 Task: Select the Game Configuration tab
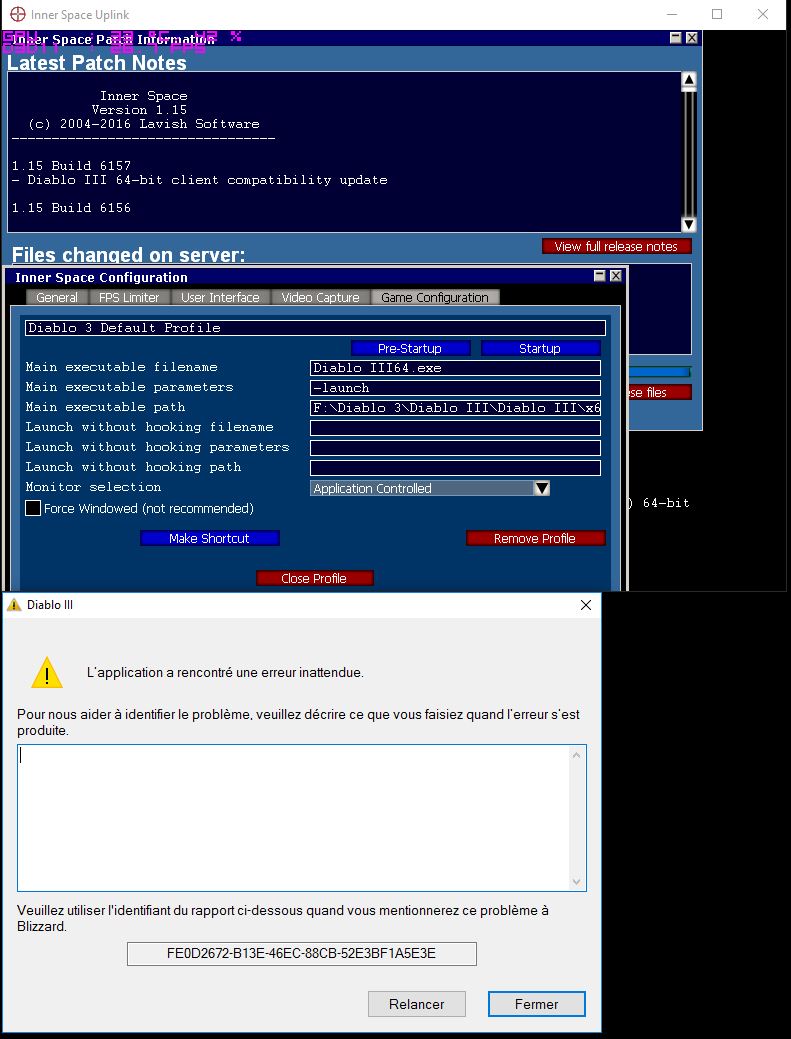tap(435, 298)
